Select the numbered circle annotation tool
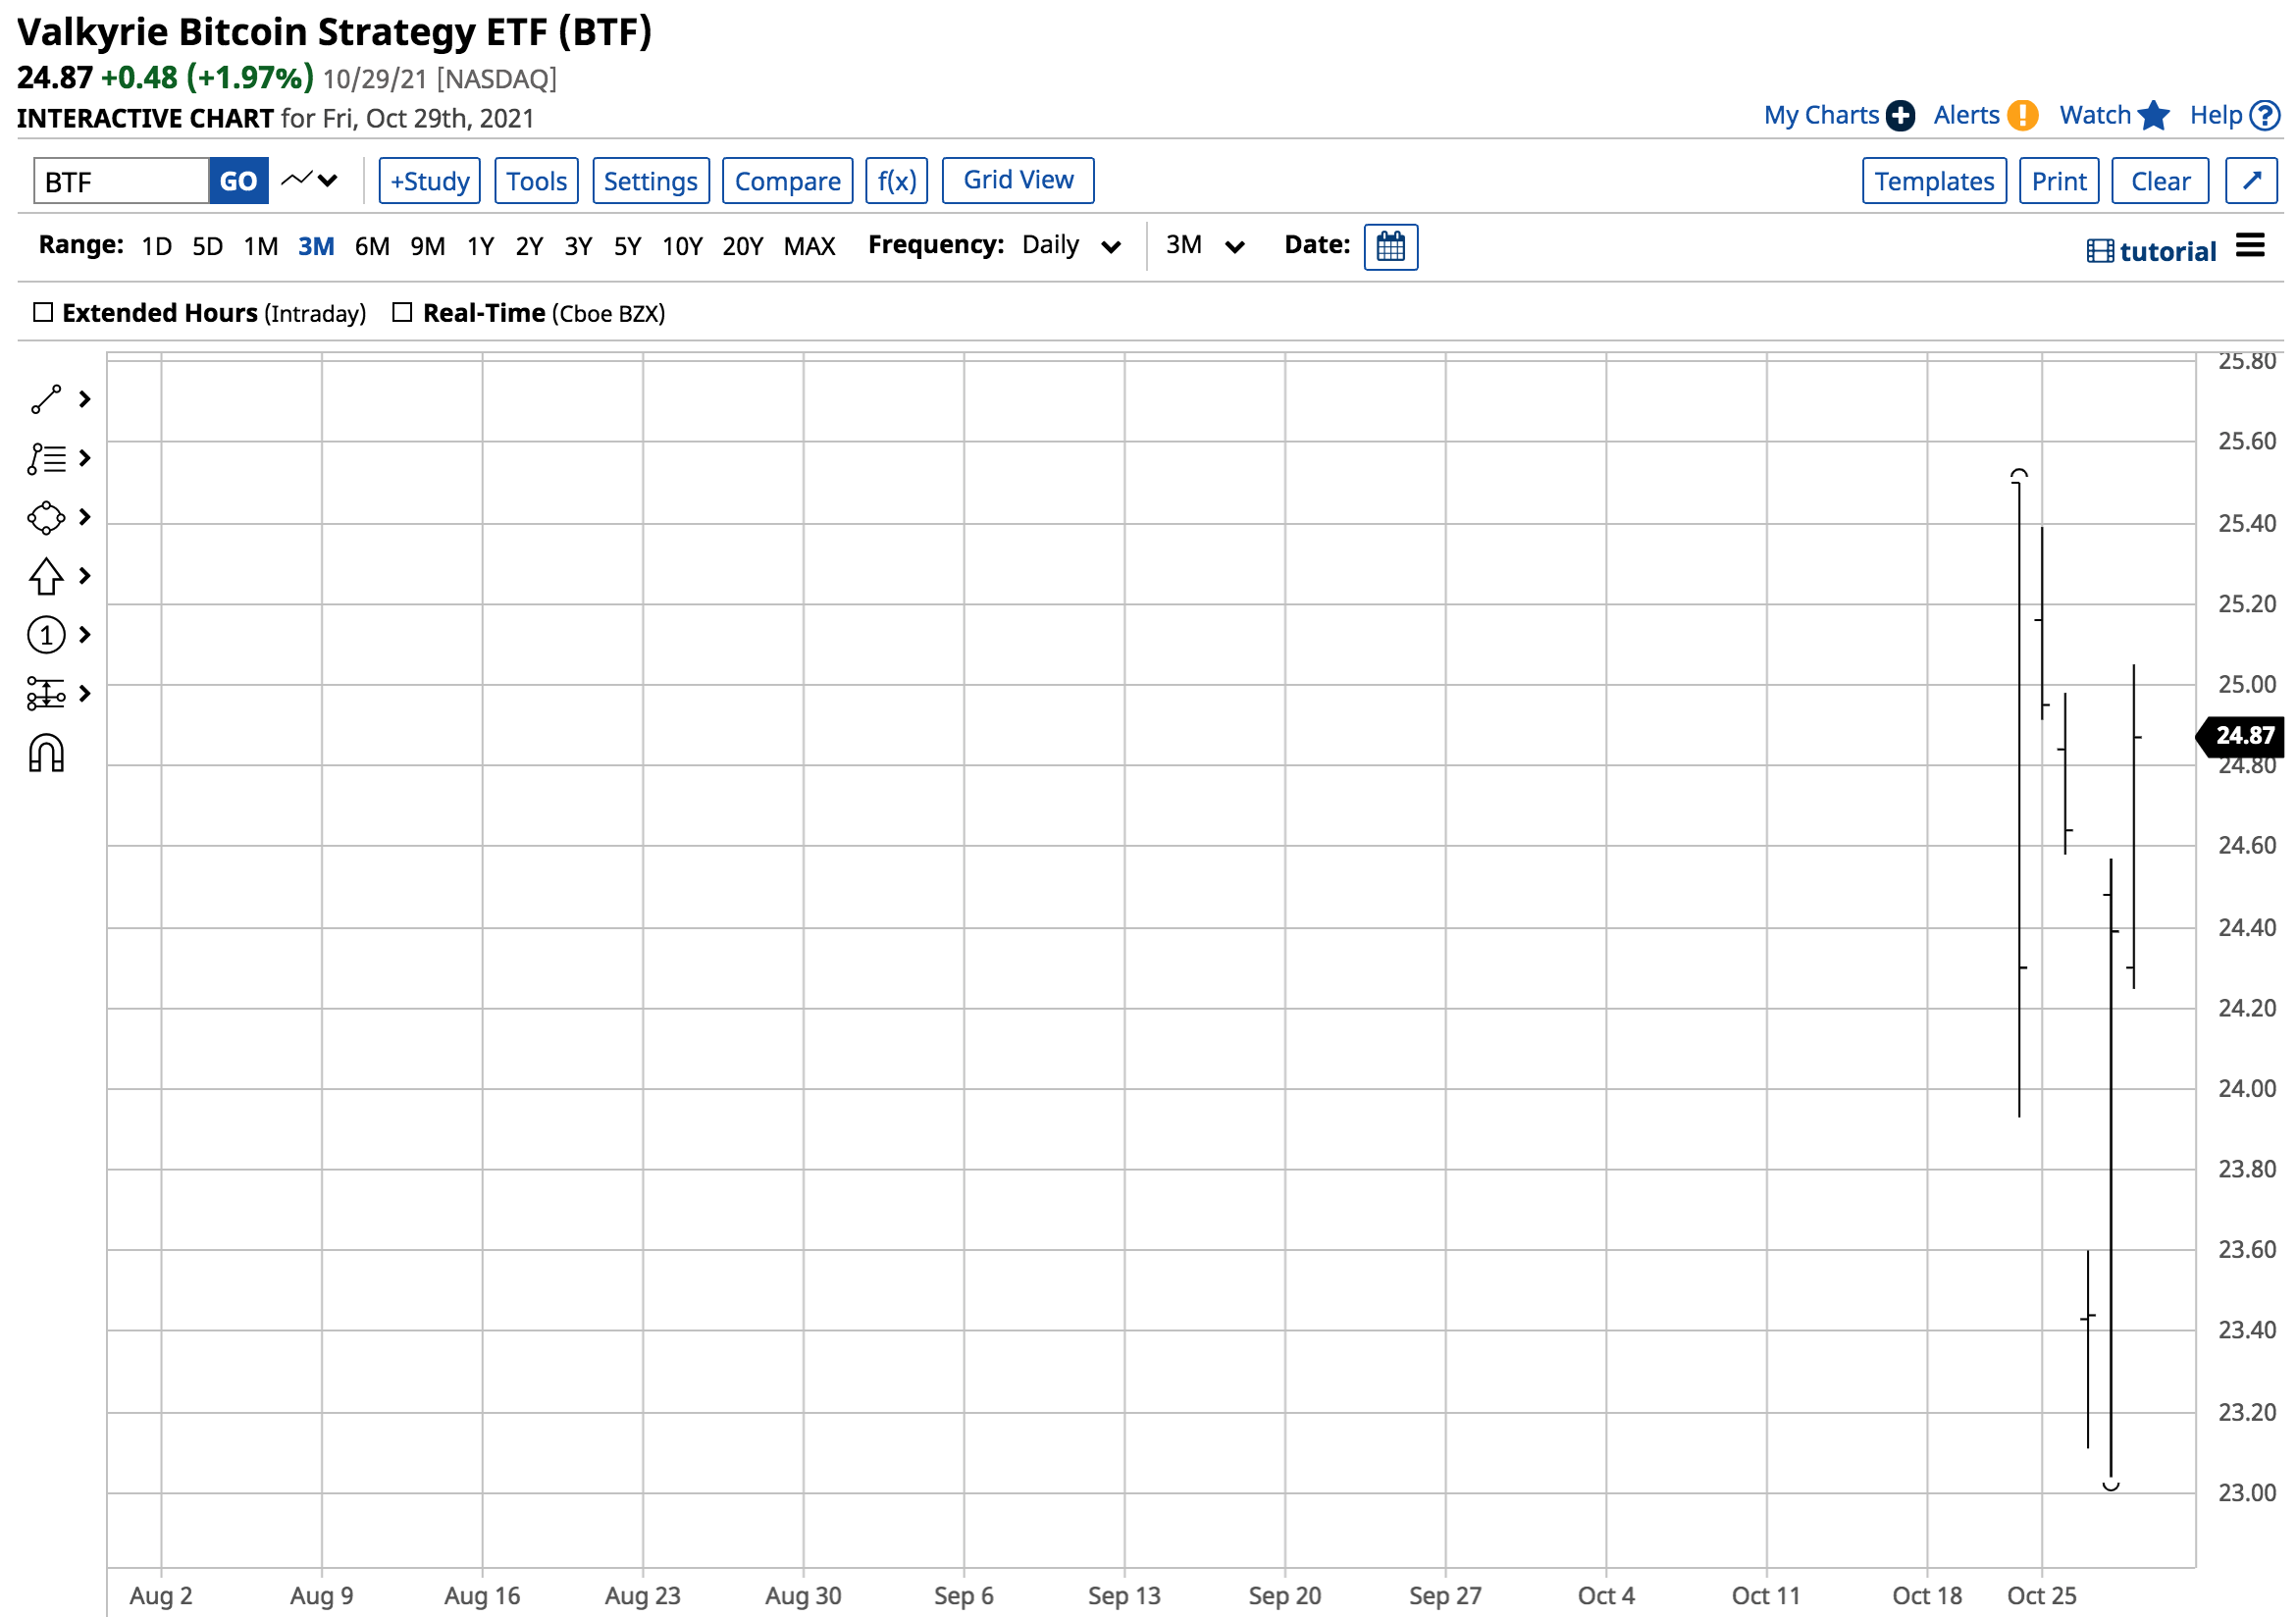Viewport: 2296px width, 1617px height. pyautogui.click(x=46, y=635)
